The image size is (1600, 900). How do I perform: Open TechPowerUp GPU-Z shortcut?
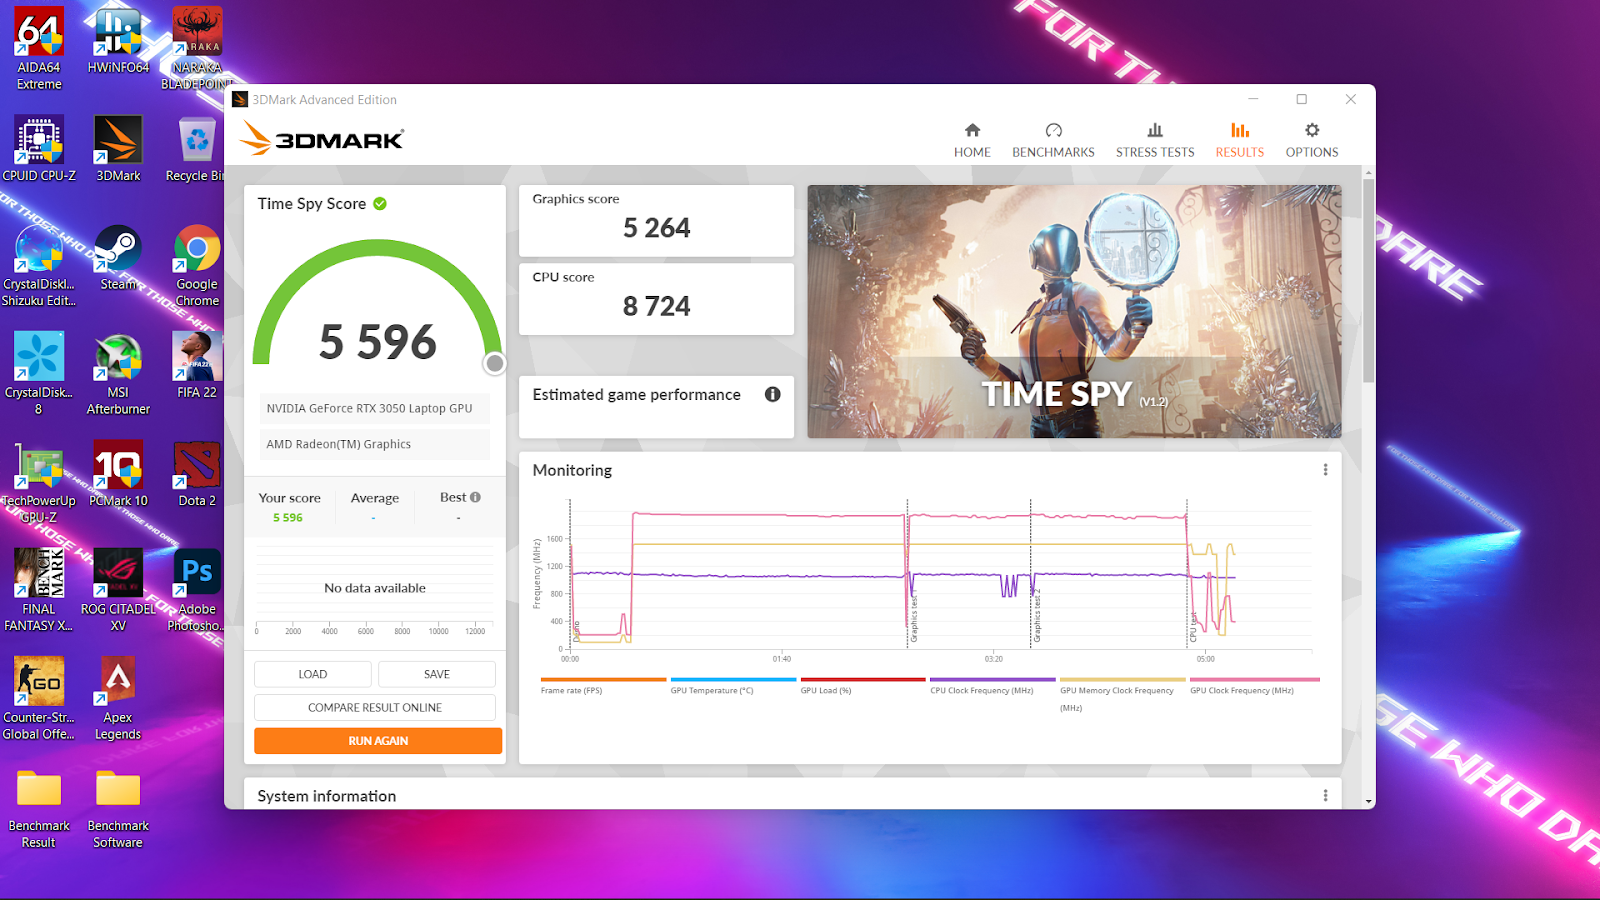point(39,482)
